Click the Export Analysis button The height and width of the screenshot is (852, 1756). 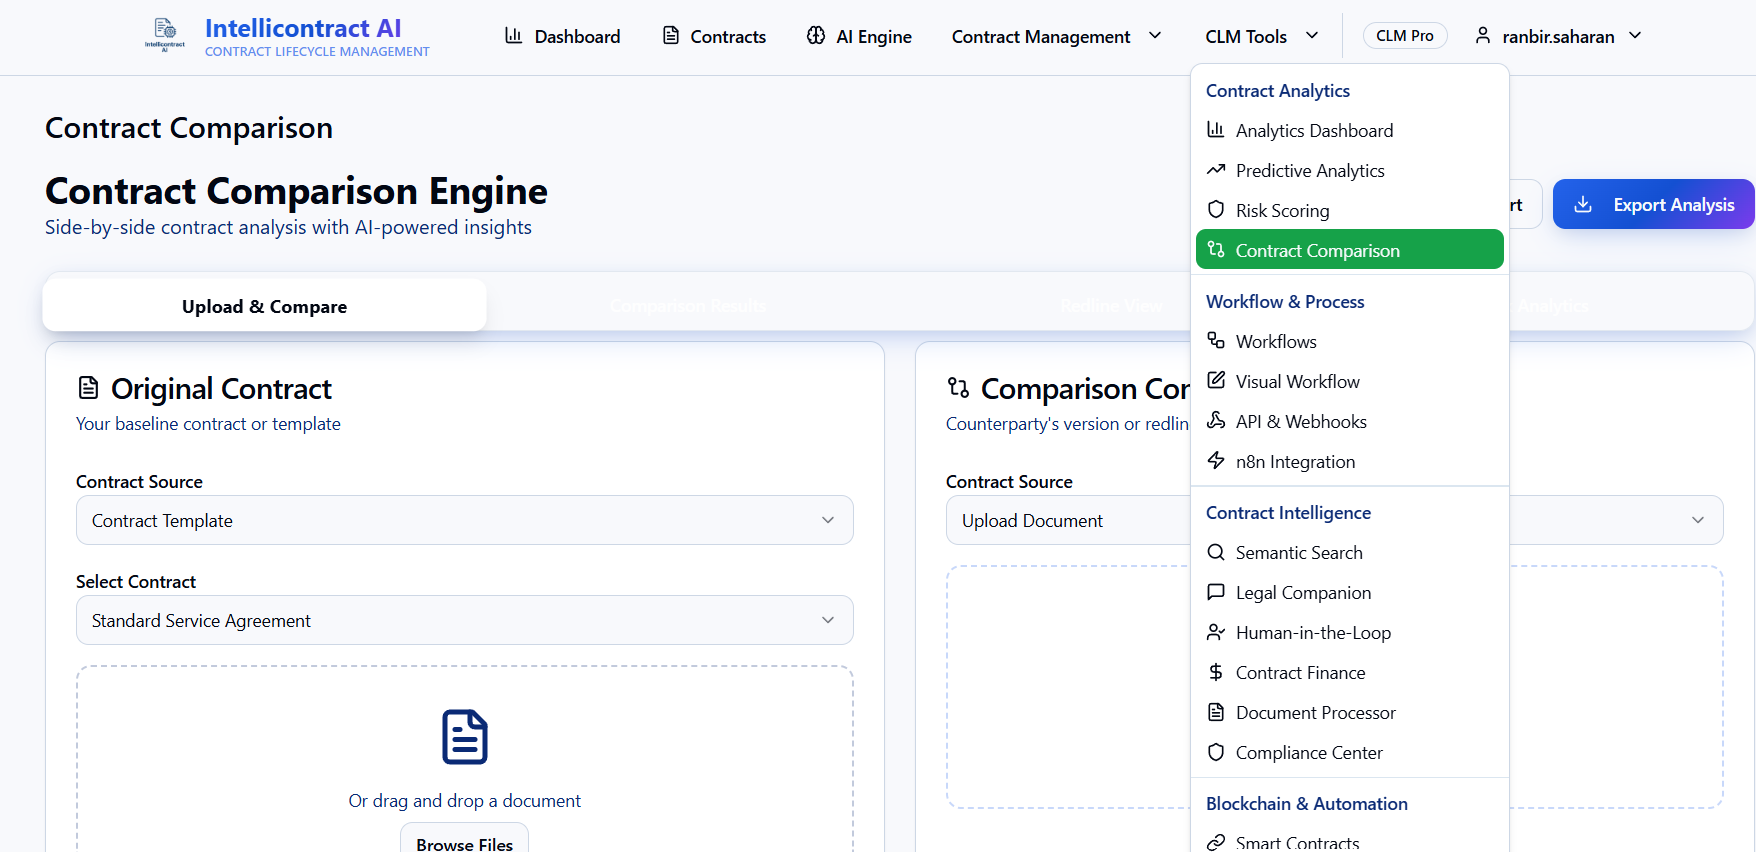[1654, 204]
